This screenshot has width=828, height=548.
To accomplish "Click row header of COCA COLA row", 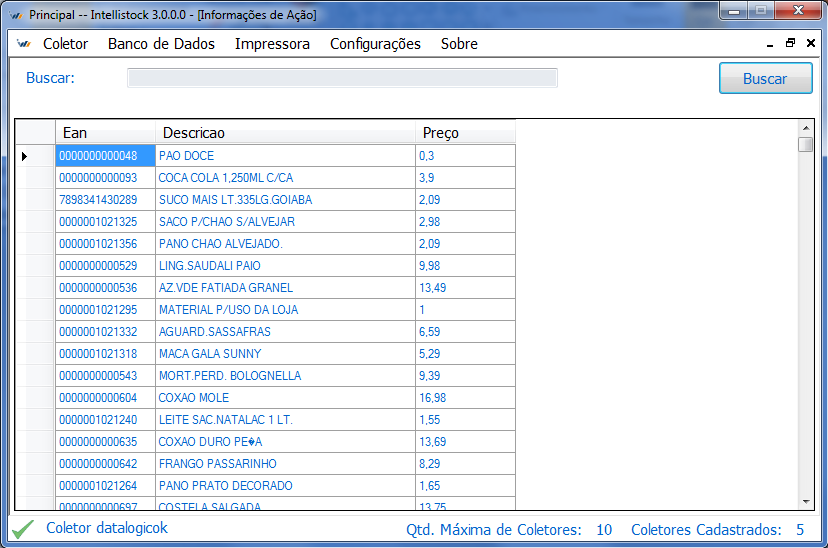I will [35, 178].
